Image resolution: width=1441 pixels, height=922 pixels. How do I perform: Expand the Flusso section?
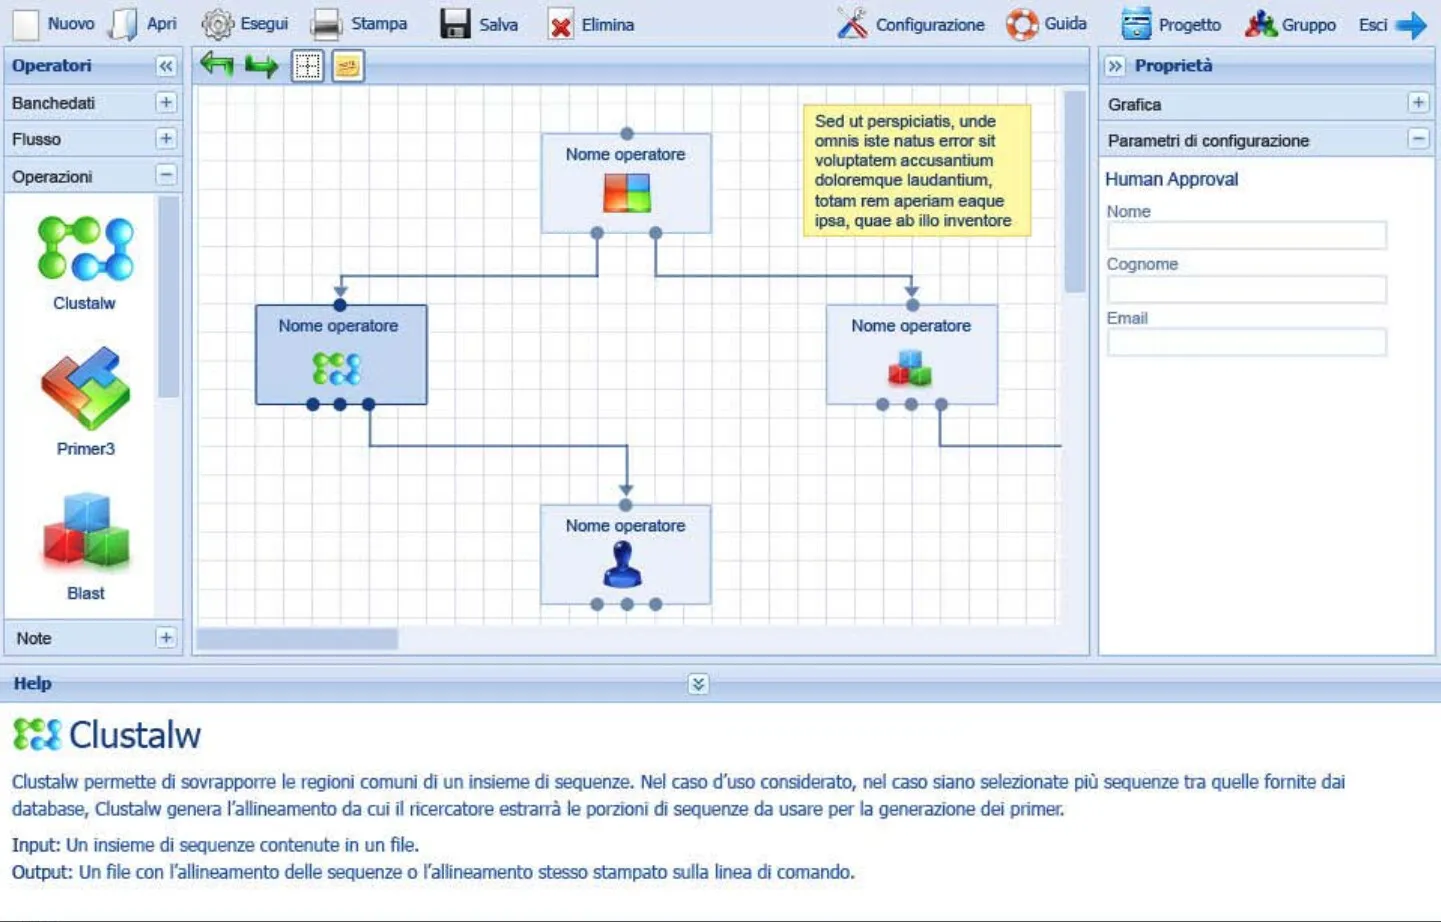coord(167,139)
